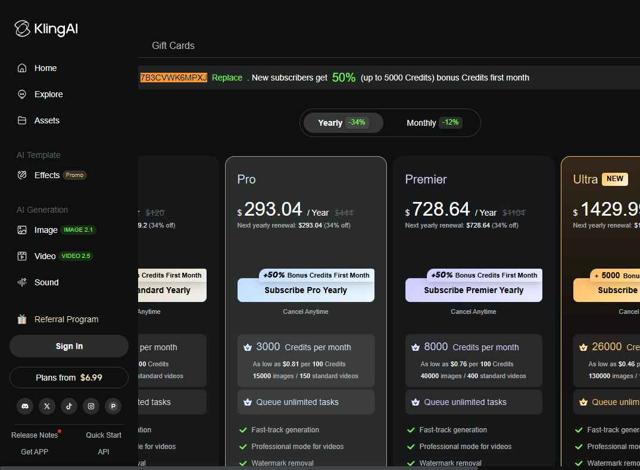Click the Pro 3000 Credits crown icon
The height and width of the screenshot is (470, 640).
tap(247, 348)
